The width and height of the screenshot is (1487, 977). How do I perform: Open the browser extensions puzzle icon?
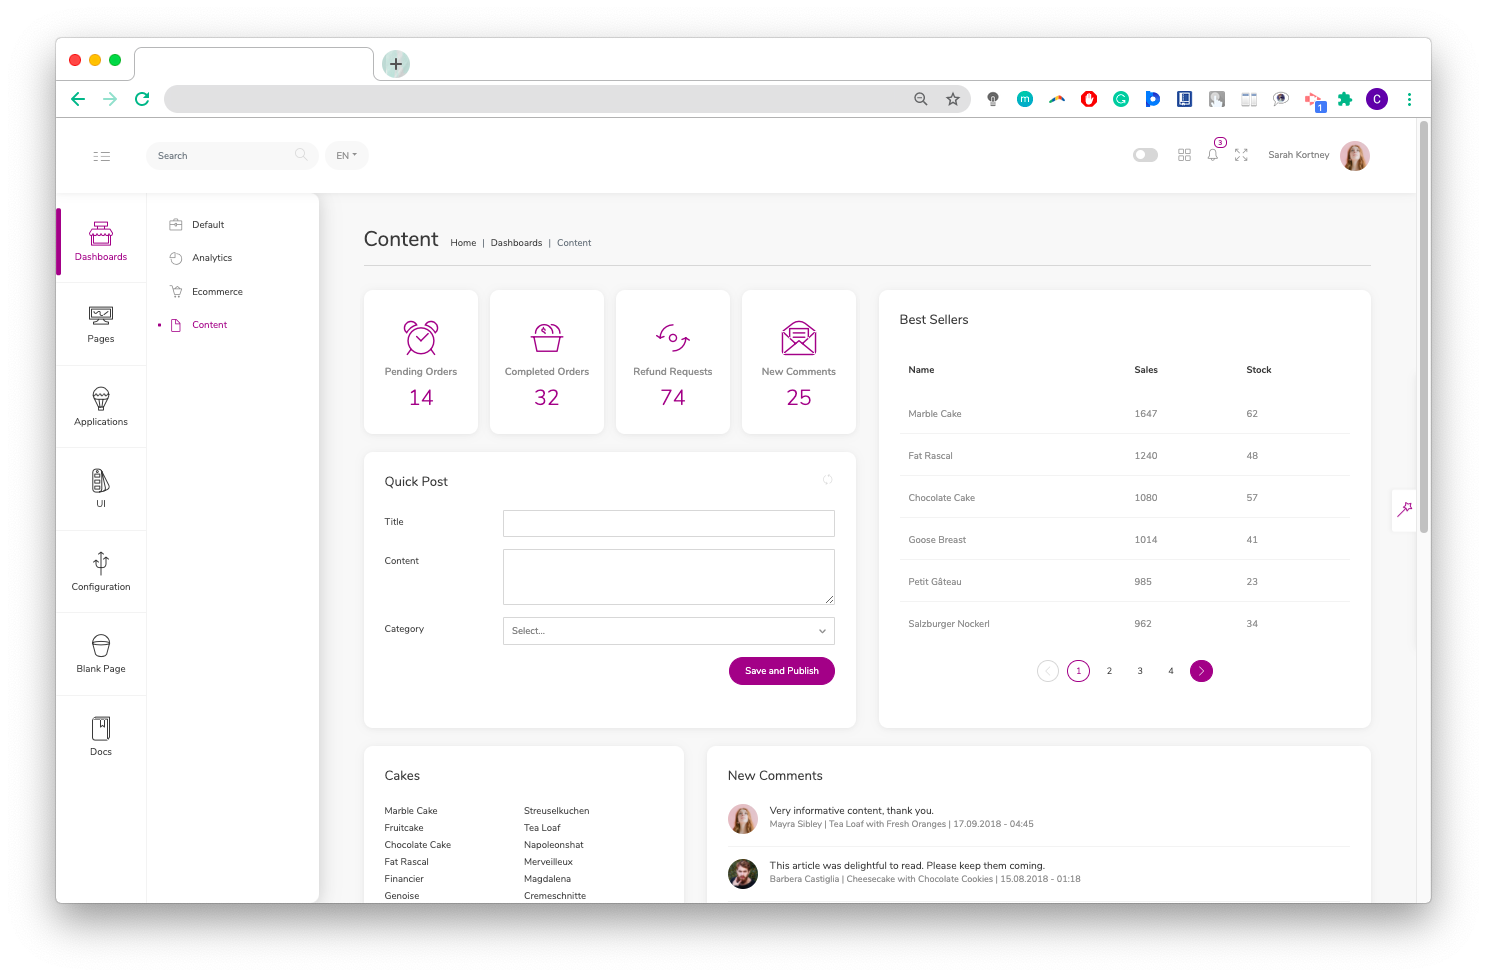pyautogui.click(x=1345, y=99)
